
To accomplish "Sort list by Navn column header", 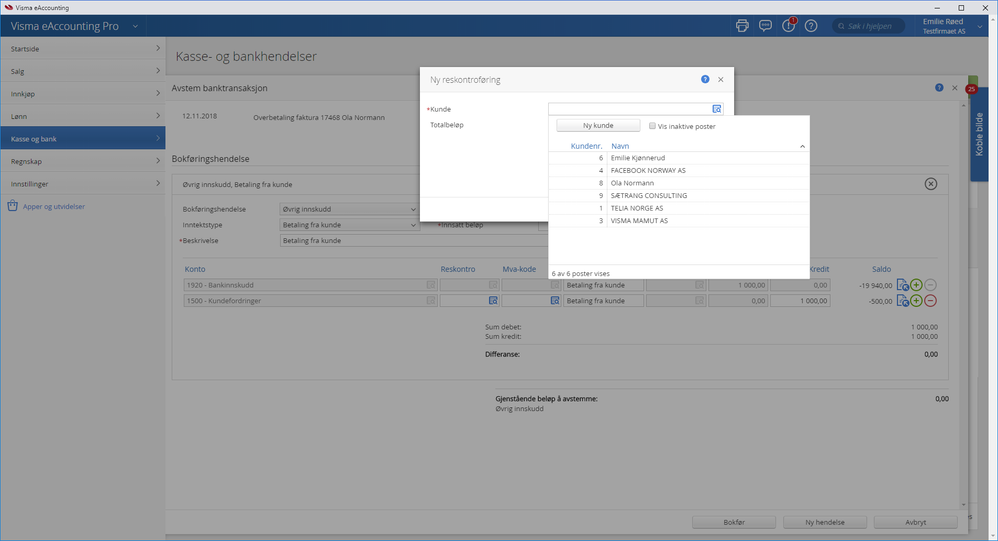I will [620, 146].
